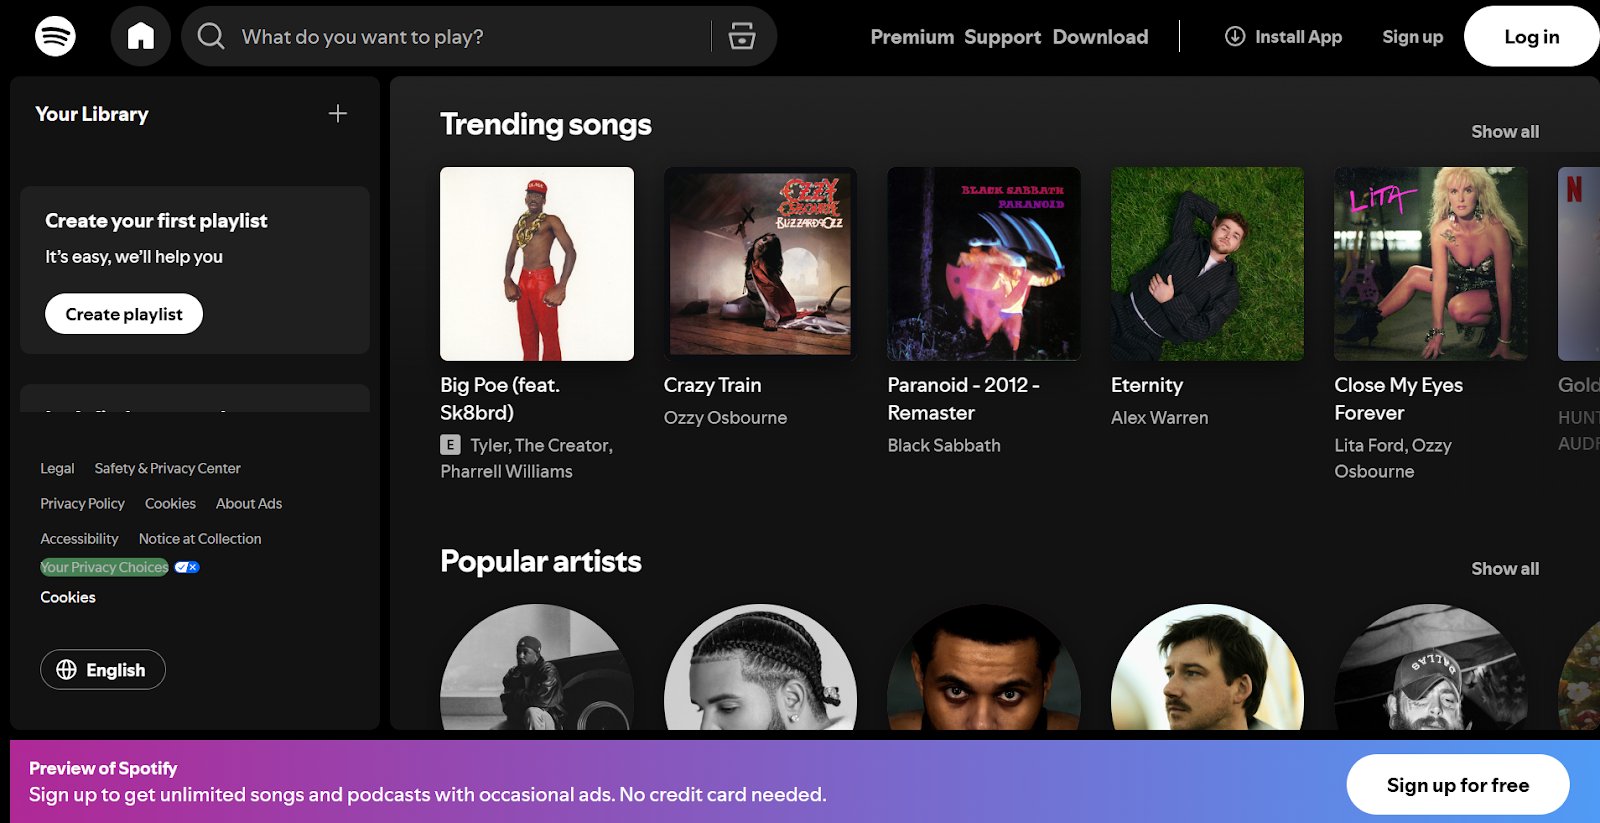Click 'Paranoid - 2012 - Remaster' title
The height and width of the screenshot is (823, 1600).
pyautogui.click(x=963, y=398)
